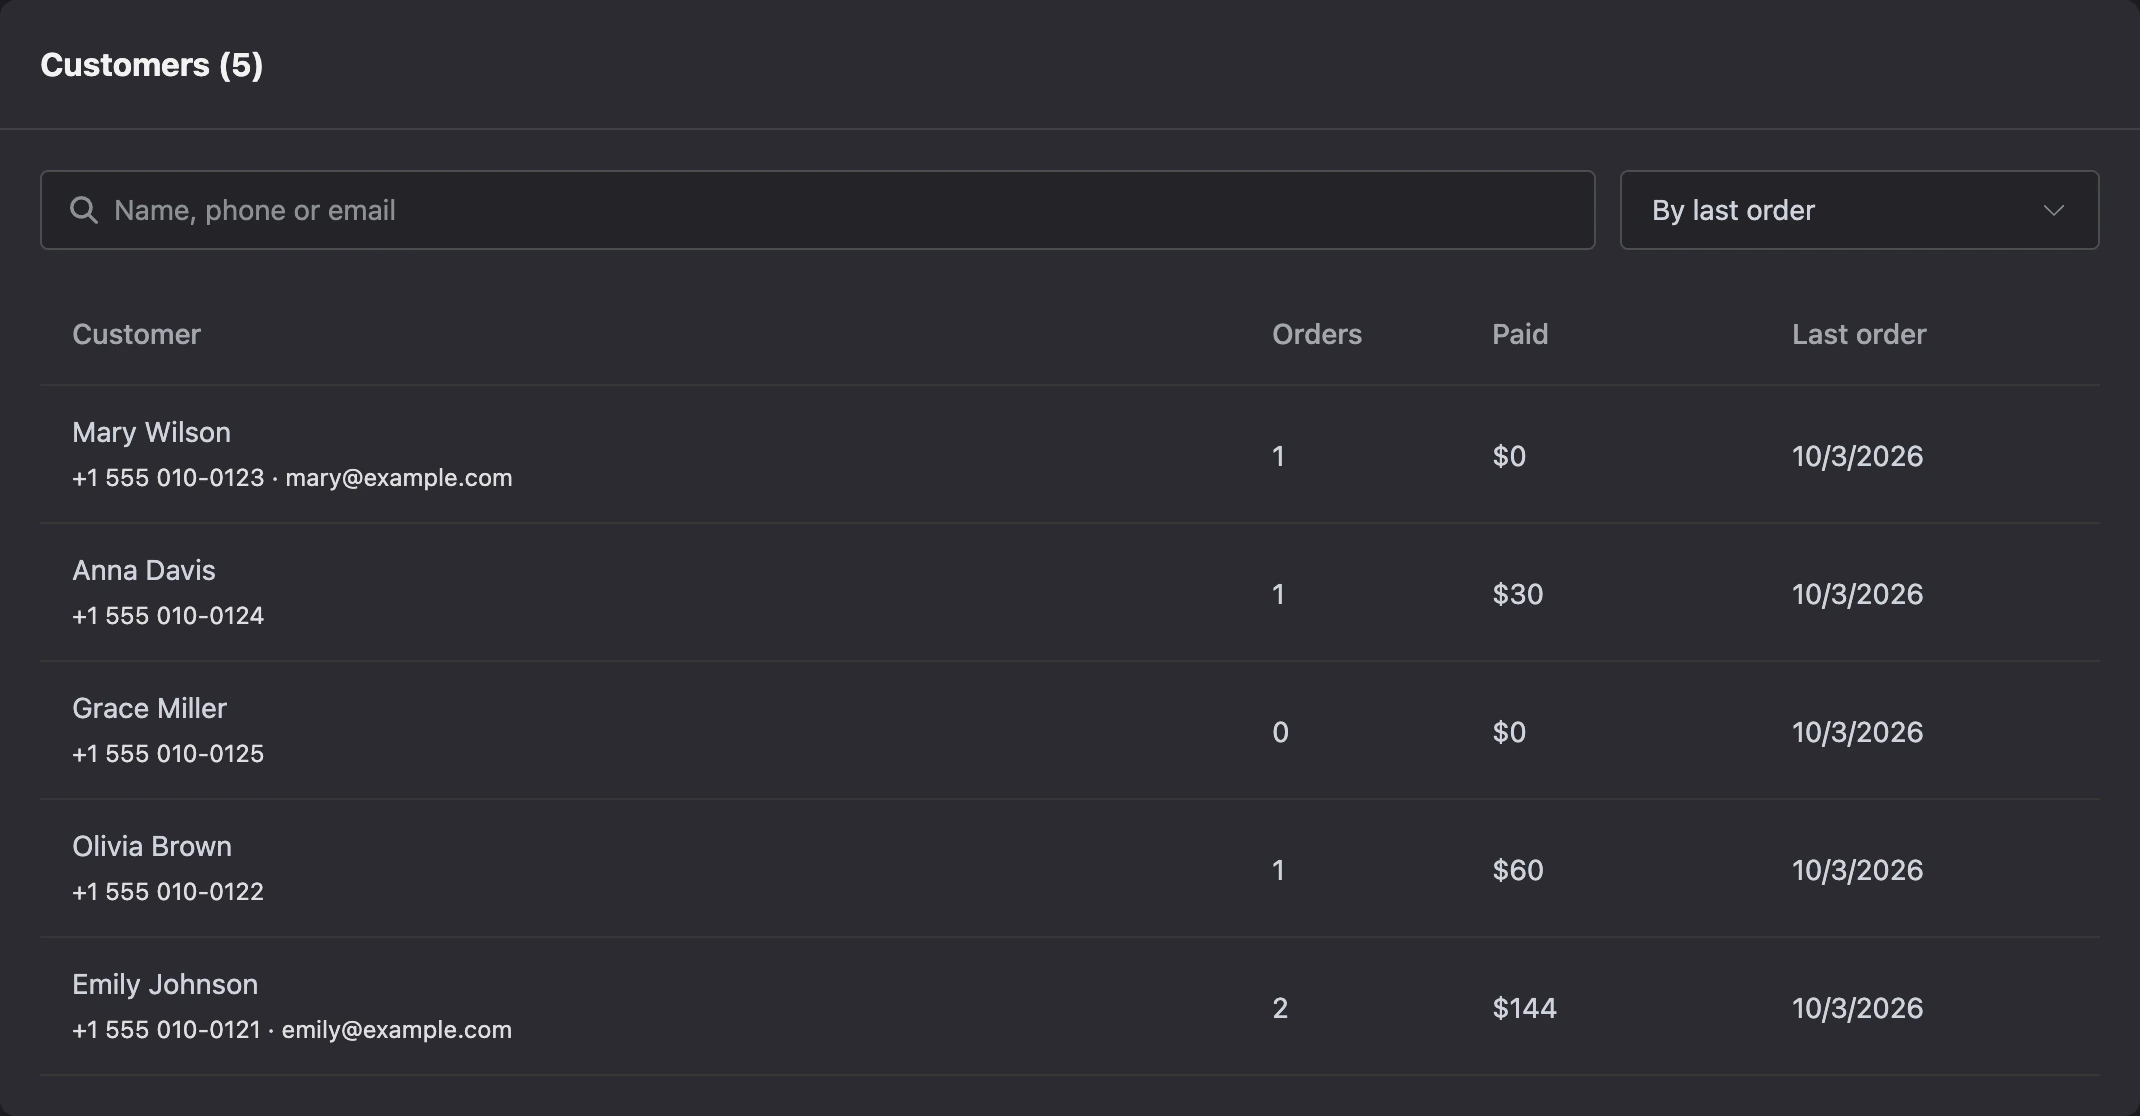Viewport: 2140px width, 1116px height.
Task: Click the sort dropdown chevron arrow
Action: (2053, 210)
